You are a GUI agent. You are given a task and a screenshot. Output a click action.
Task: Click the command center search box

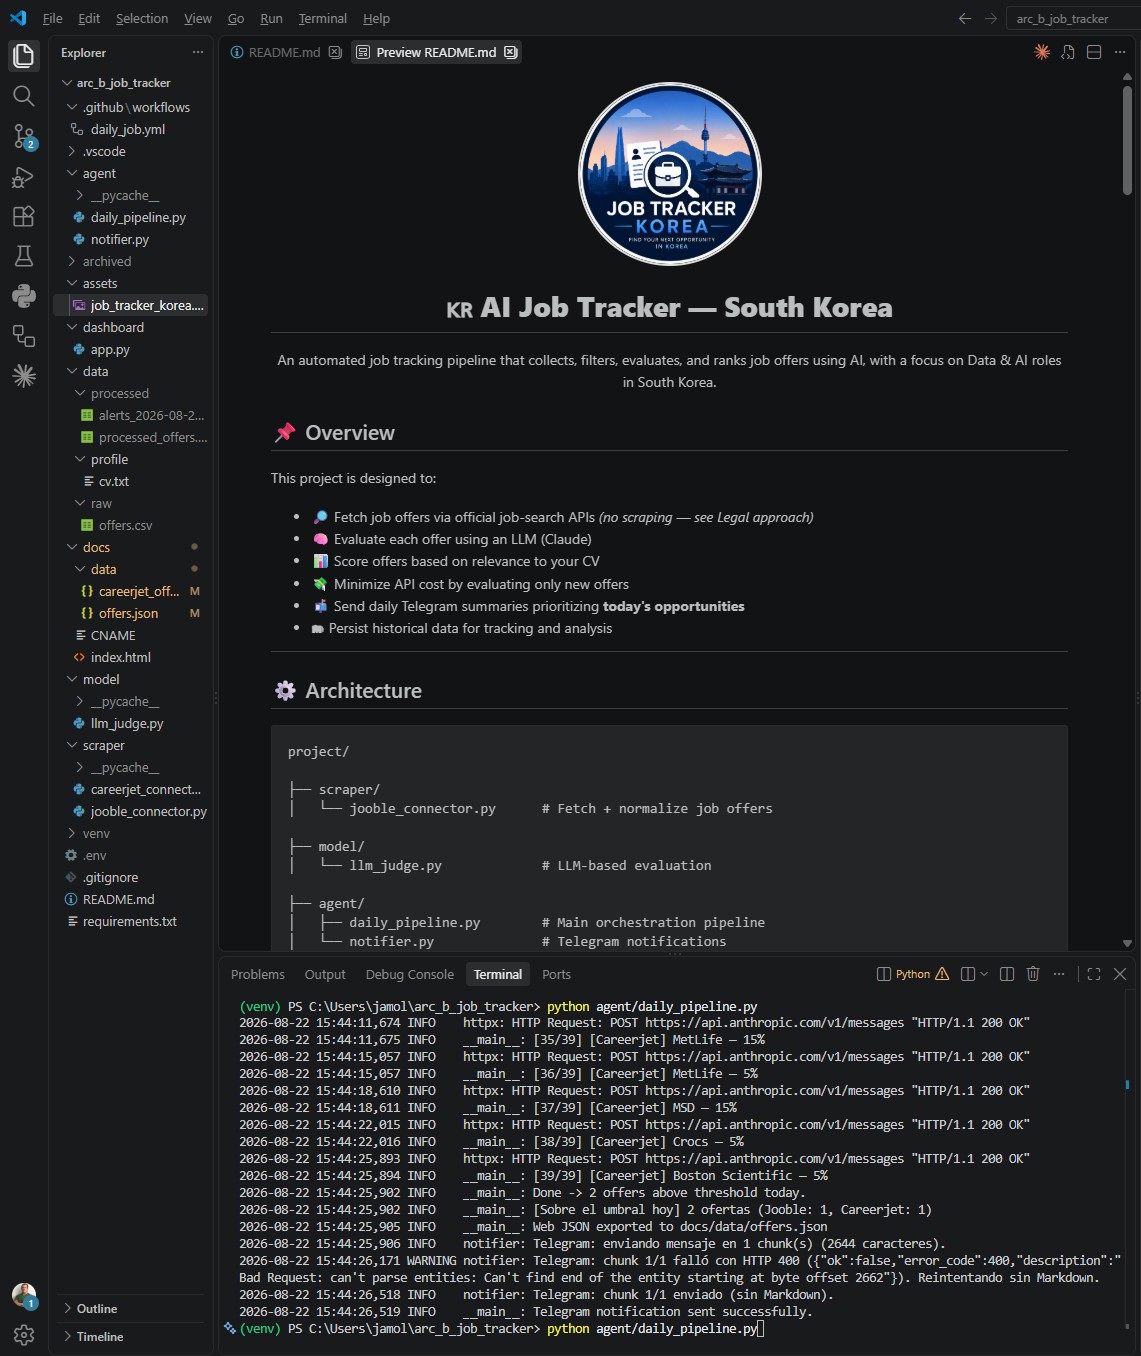pos(1072,18)
